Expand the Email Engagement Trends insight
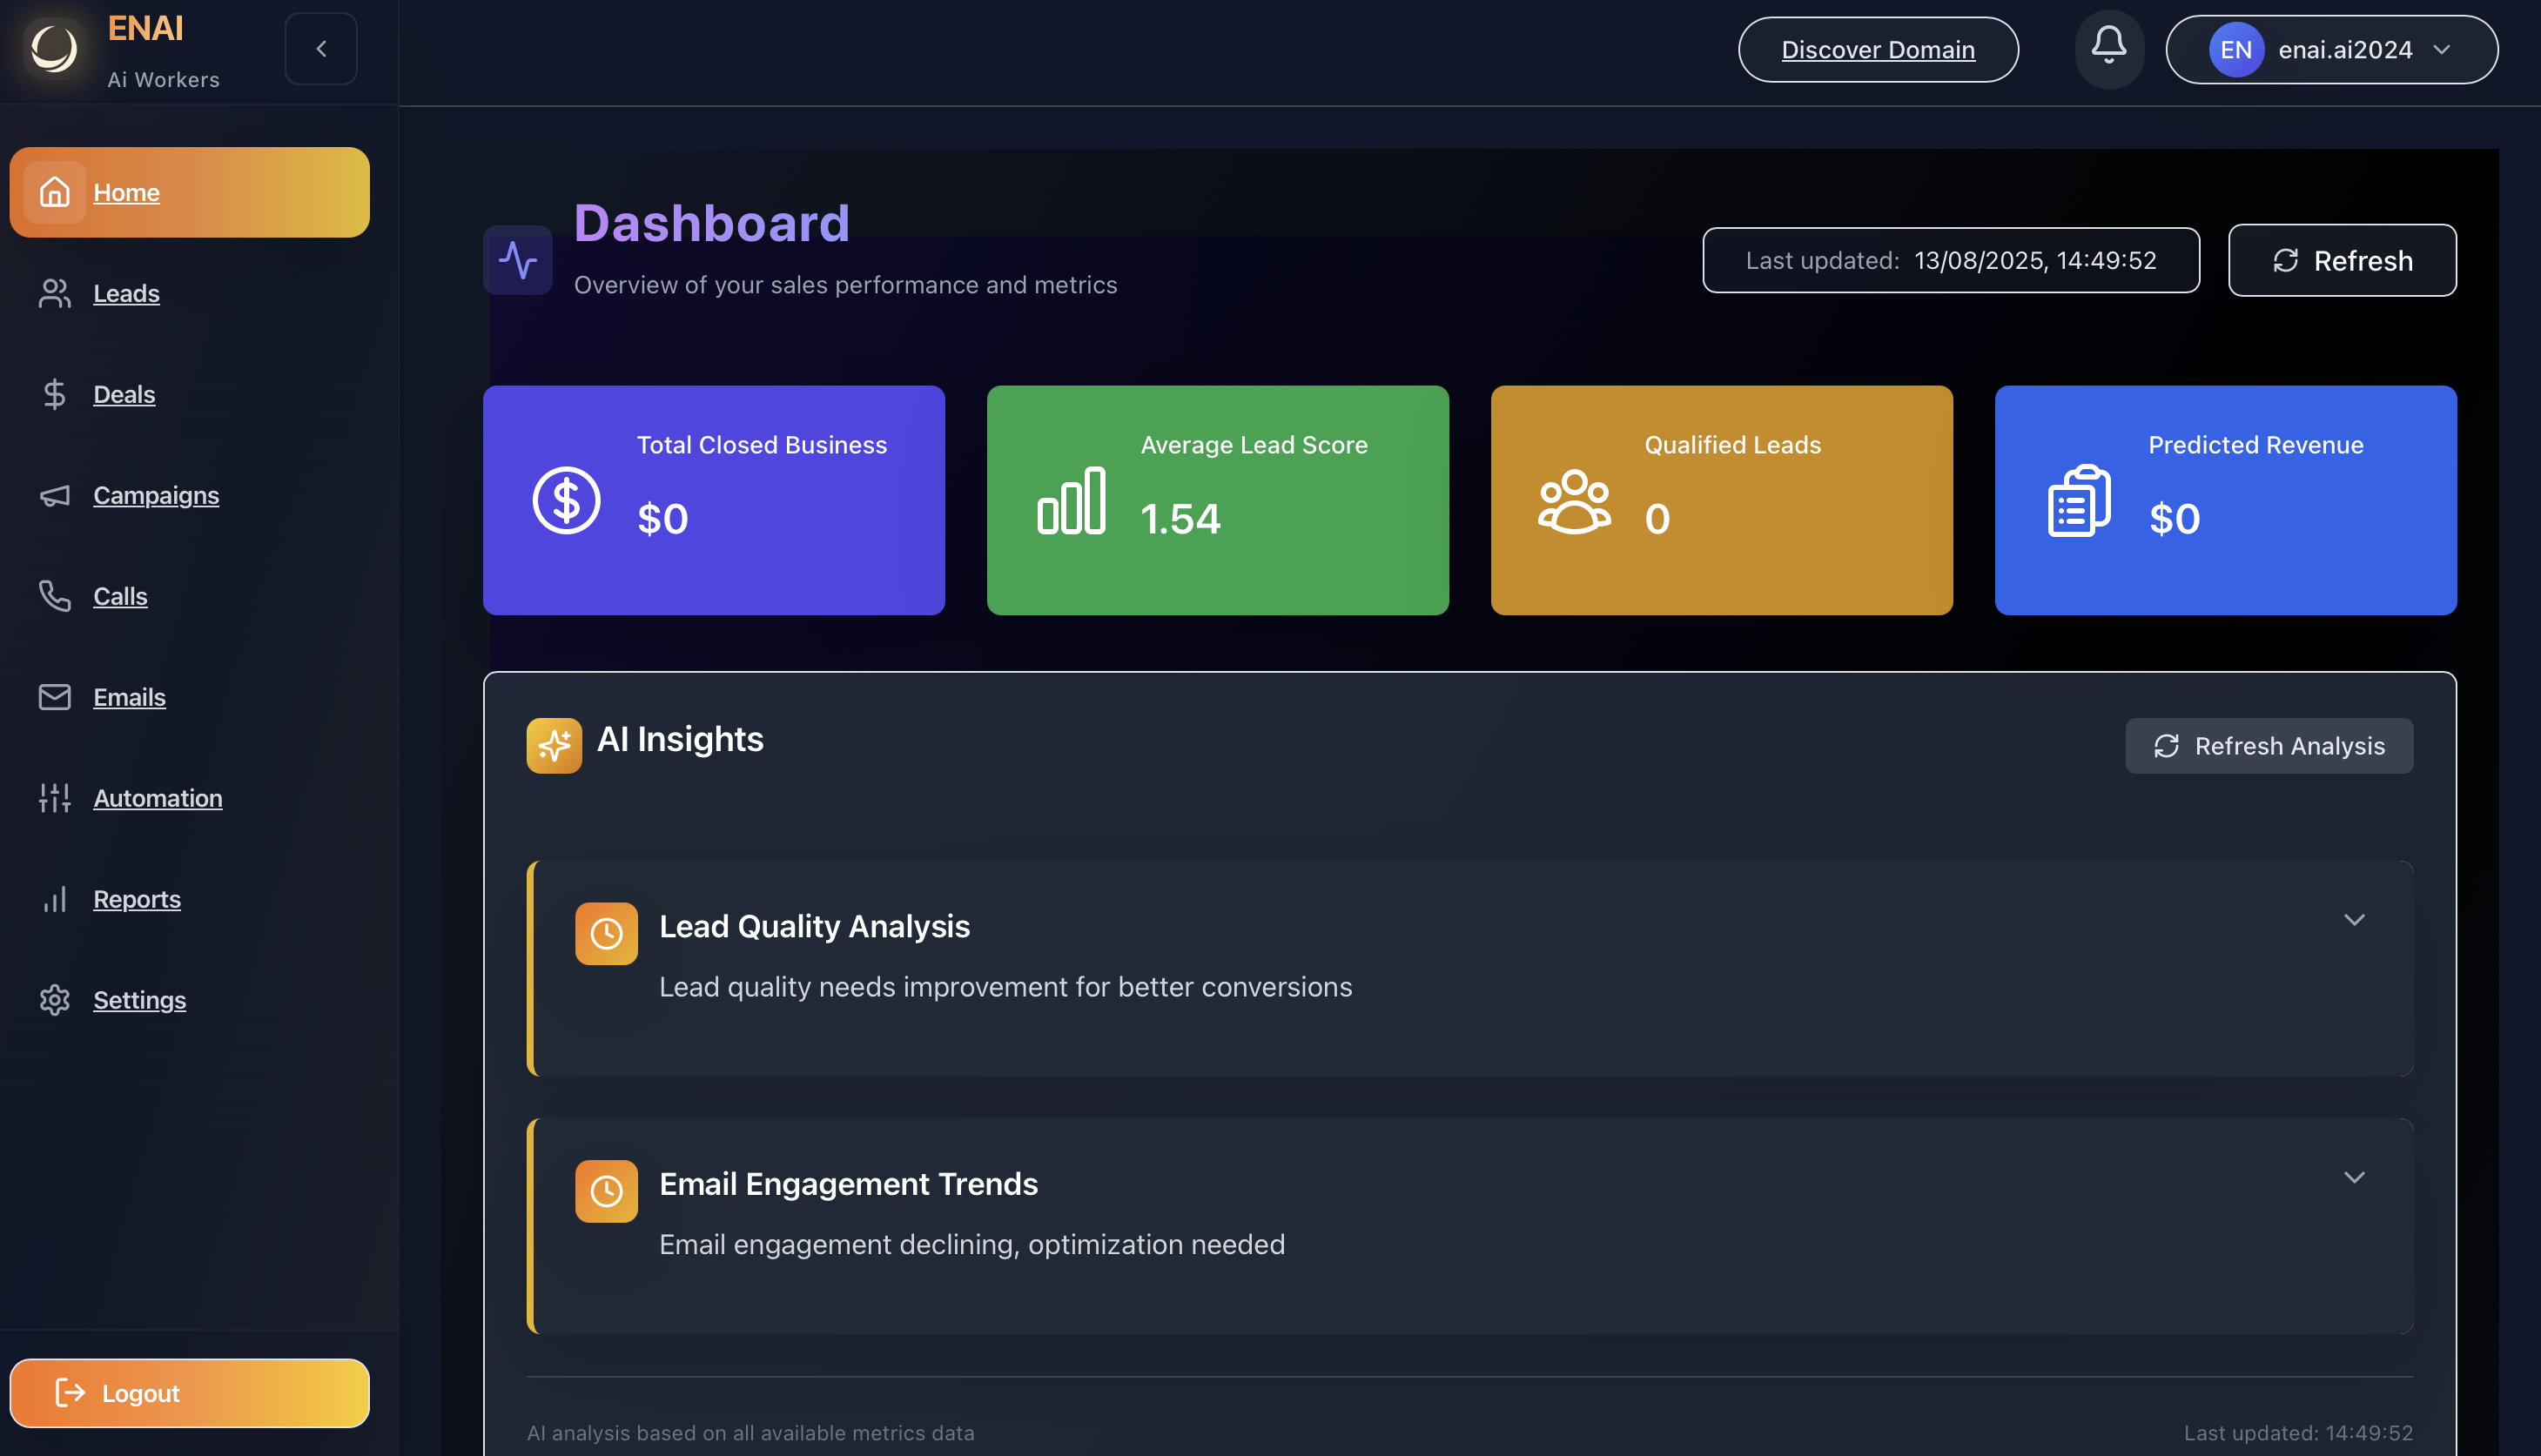The height and width of the screenshot is (1456, 2541). tap(2355, 1177)
